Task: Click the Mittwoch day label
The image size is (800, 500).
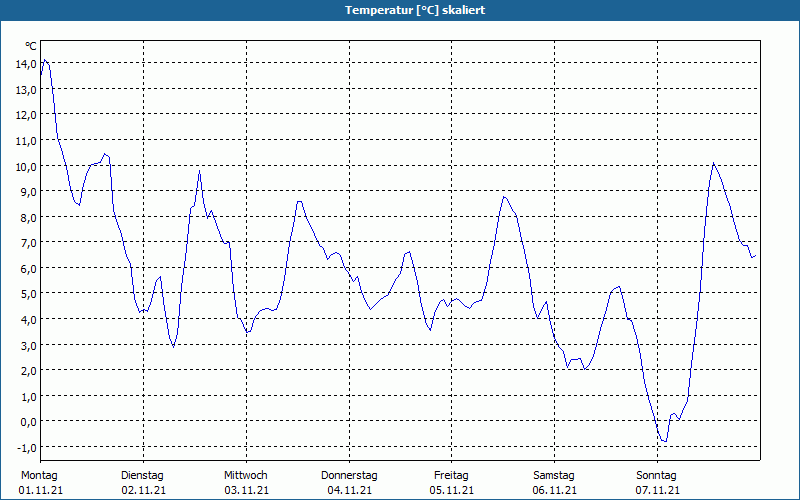Action: point(246,476)
